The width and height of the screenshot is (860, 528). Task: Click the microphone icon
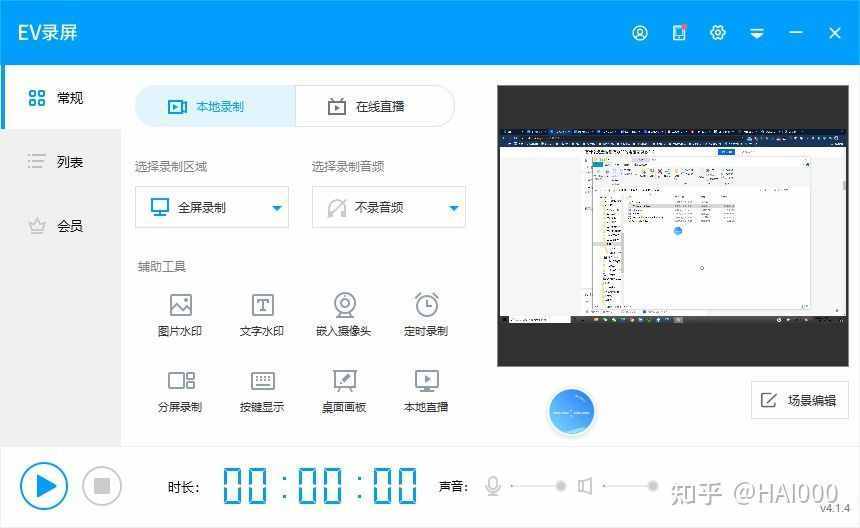pyautogui.click(x=493, y=486)
